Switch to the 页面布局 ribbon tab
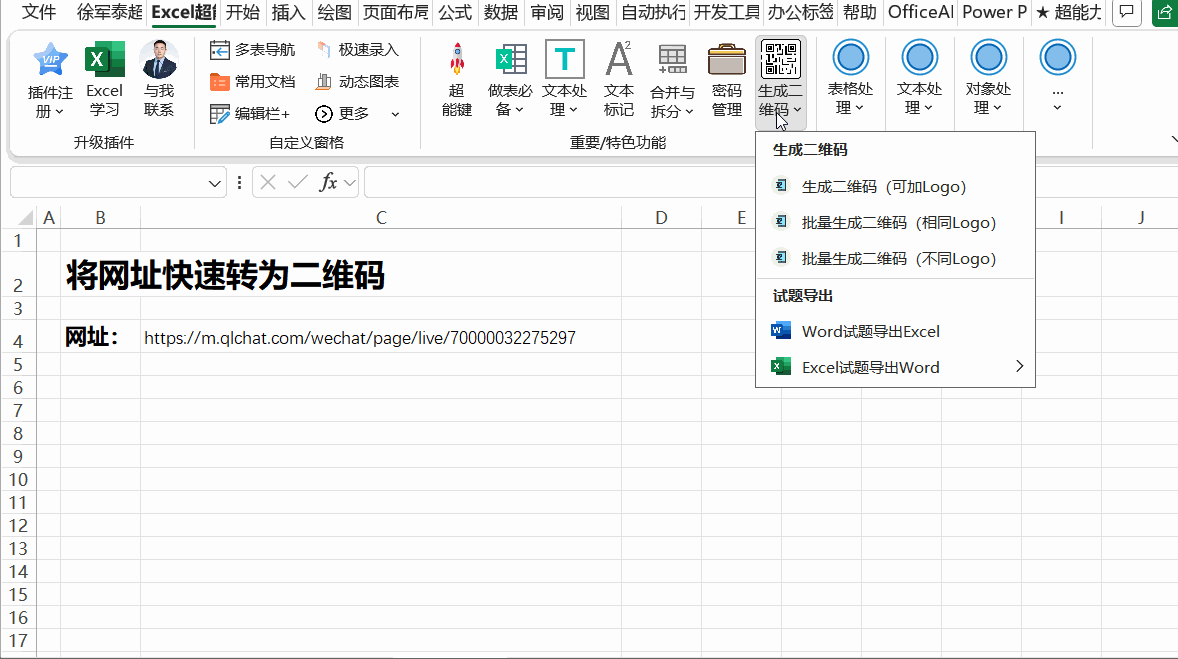 tap(396, 12)
